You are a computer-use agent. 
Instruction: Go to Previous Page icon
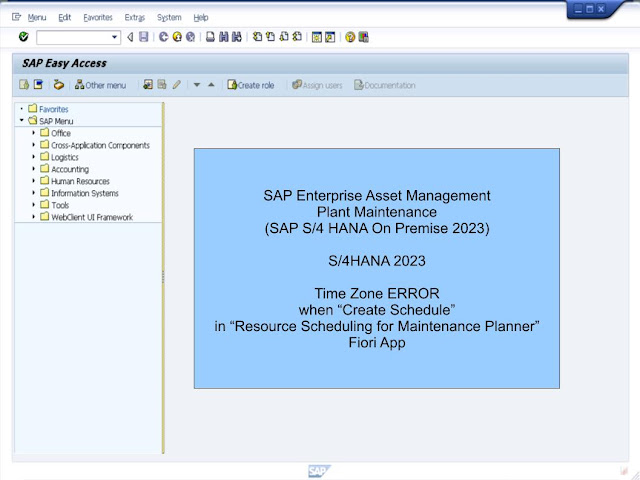(x=270, y=37)
